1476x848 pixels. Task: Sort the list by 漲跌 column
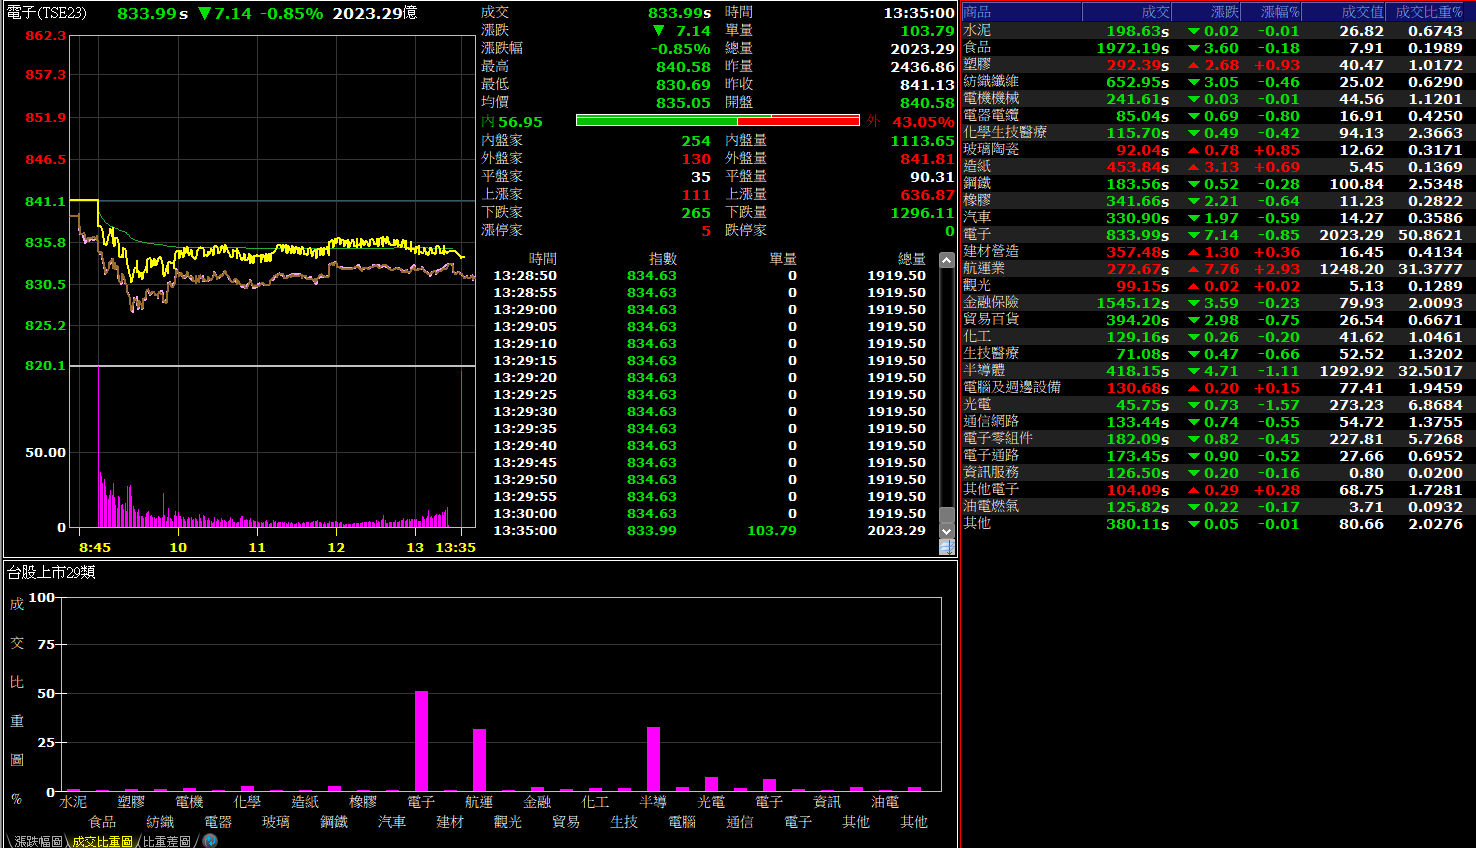click(x=1224, y=12)
